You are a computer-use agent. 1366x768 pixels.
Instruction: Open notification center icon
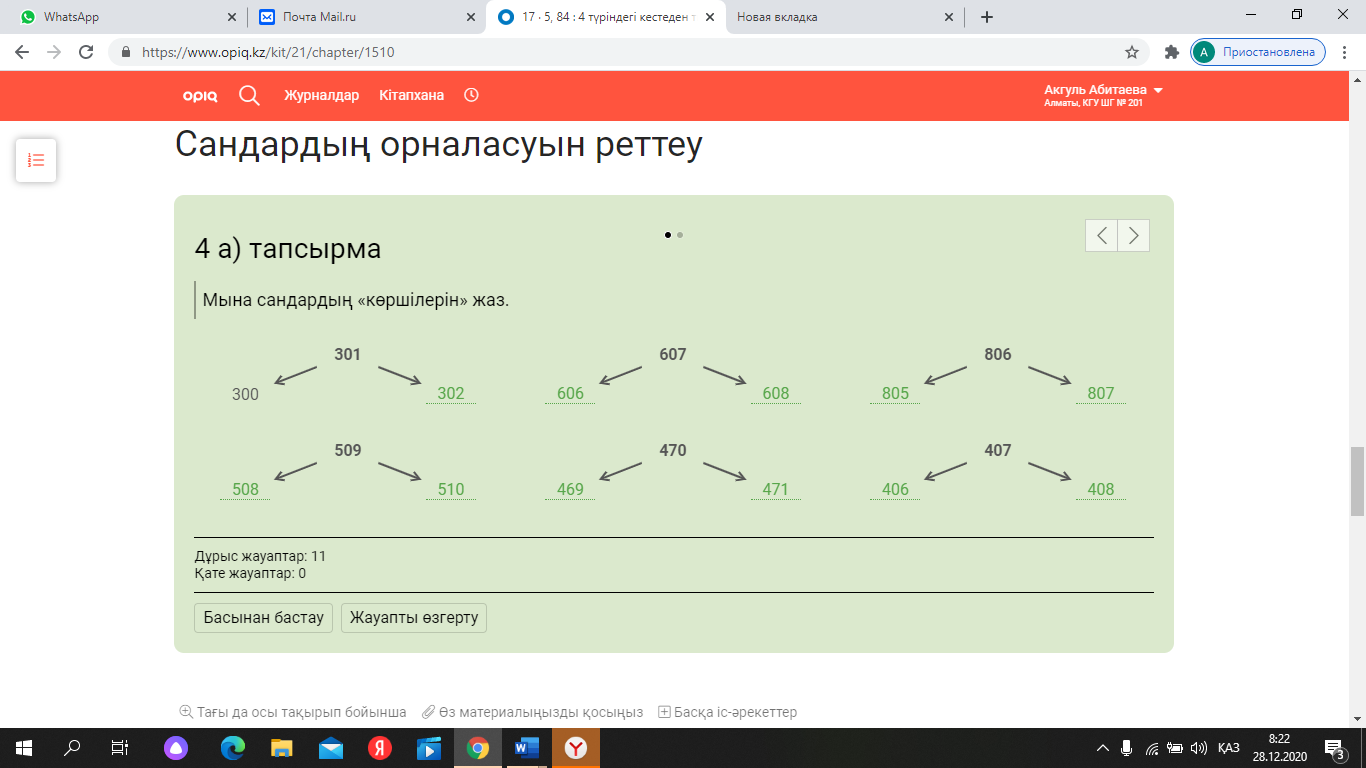(1335, 747)
